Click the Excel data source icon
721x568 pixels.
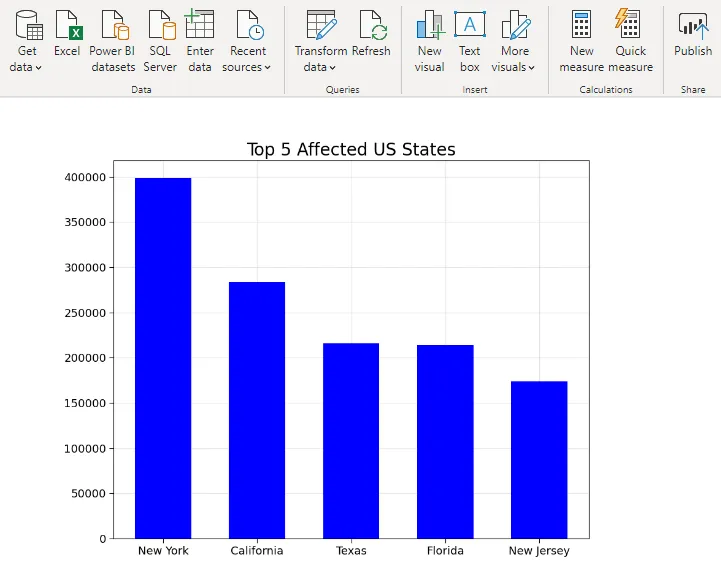[67, 24]
